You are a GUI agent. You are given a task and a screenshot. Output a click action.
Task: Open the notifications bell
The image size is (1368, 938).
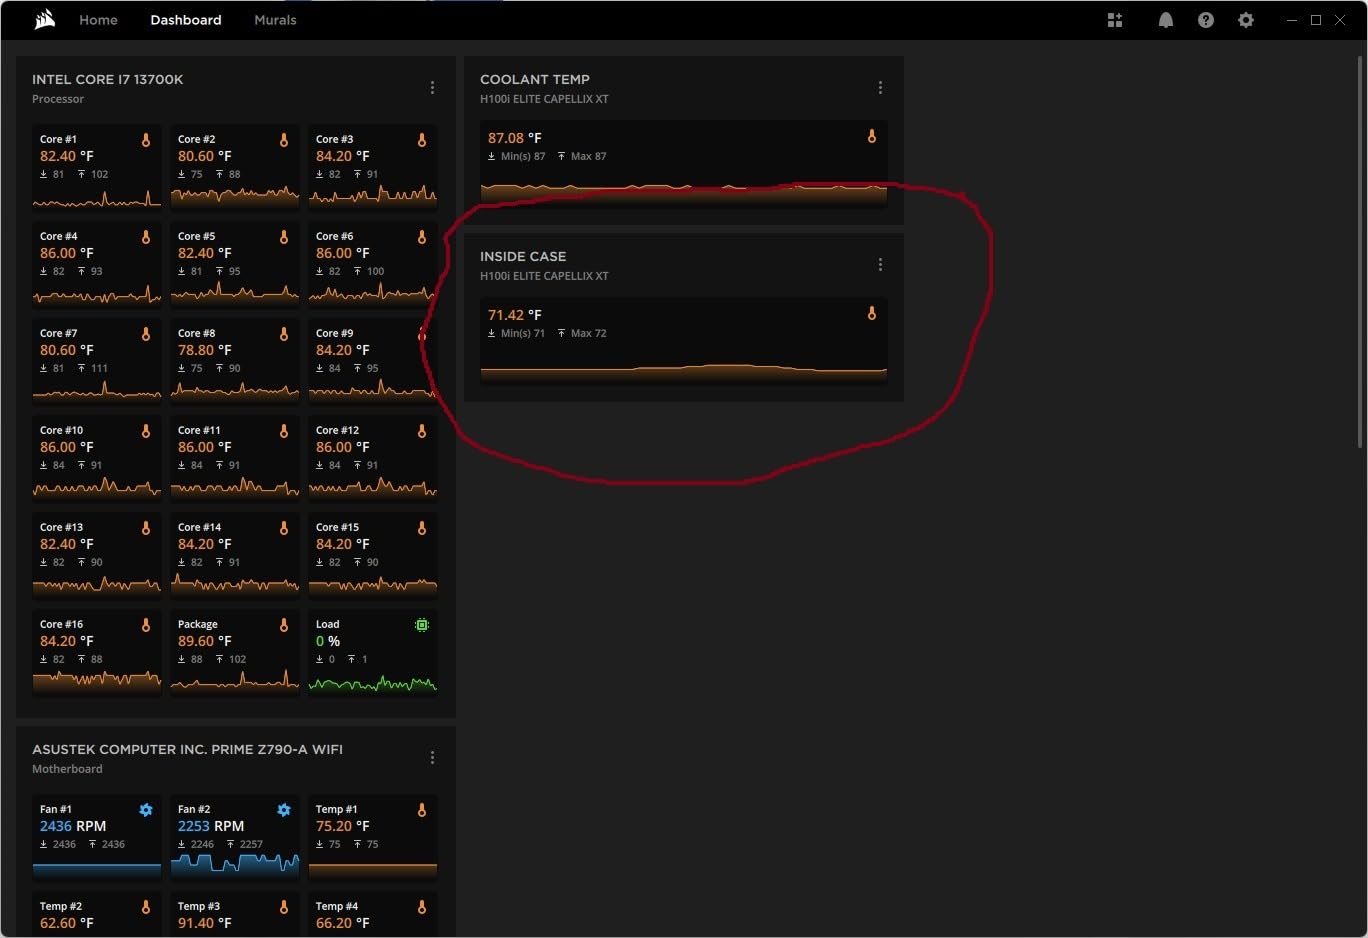[x=1165, y=20]
